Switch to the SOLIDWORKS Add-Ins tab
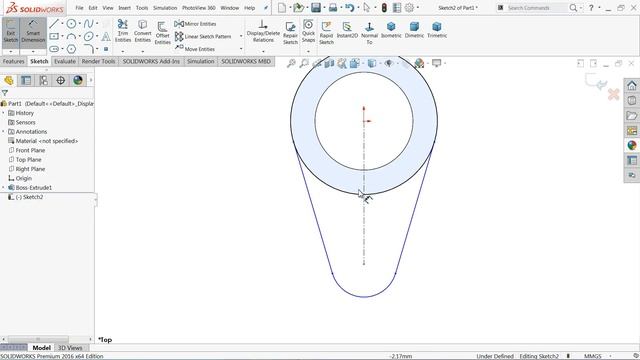640x360 pixels. (x=151, y=61)
